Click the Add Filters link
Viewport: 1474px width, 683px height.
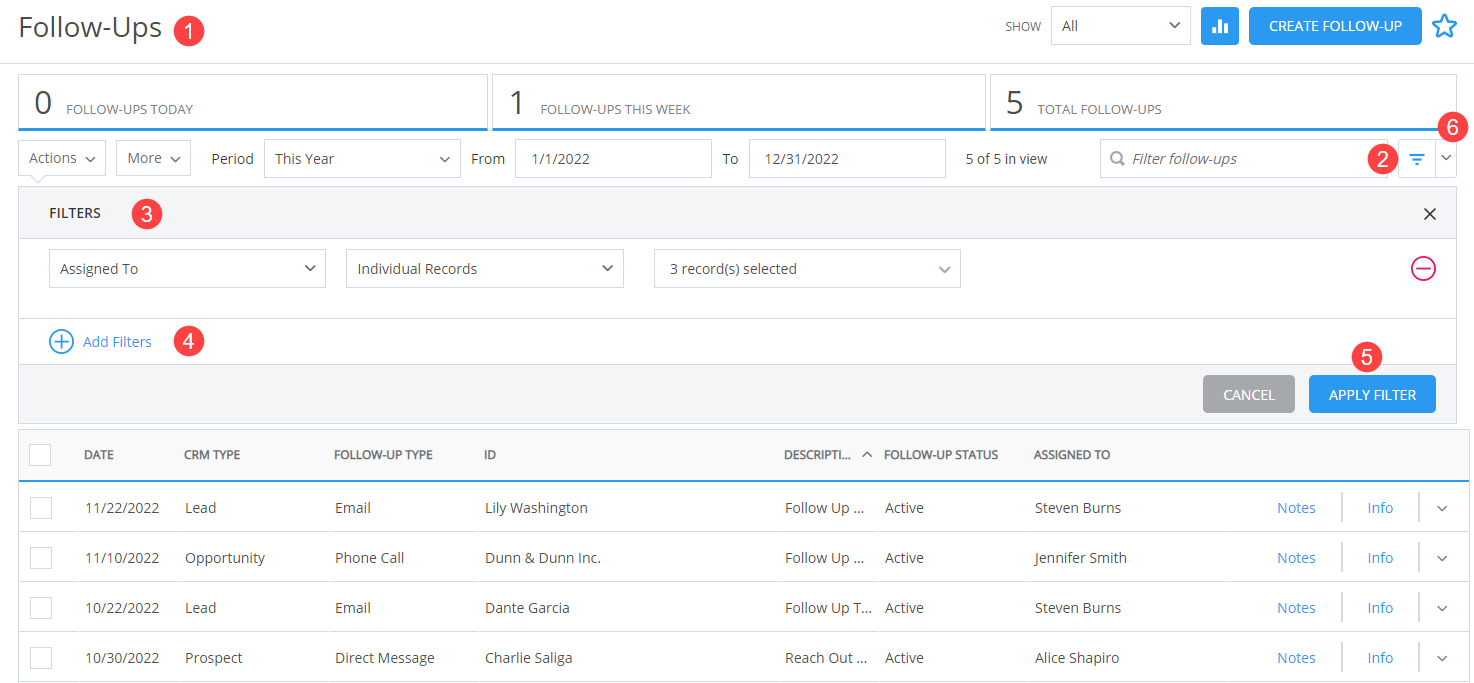pos(117,342)
